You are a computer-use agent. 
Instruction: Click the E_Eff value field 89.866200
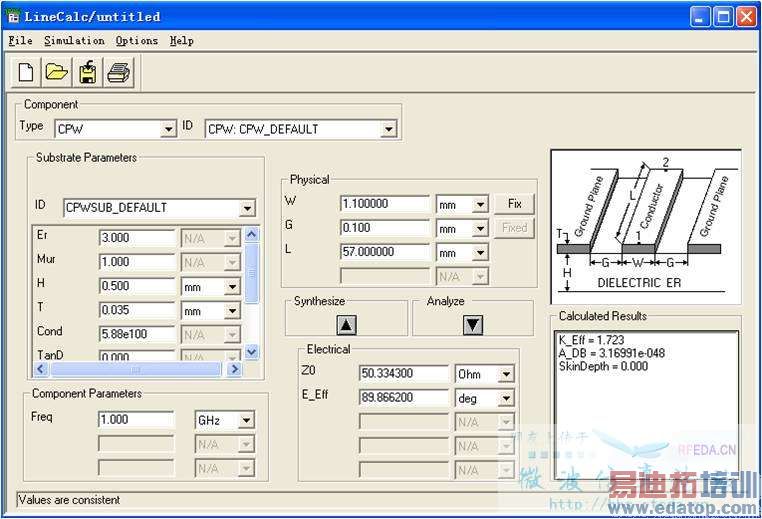[x=404, y=398]
